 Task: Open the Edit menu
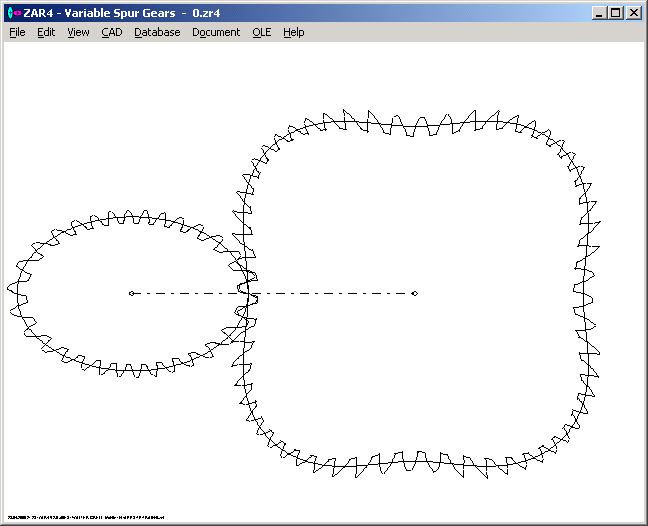(x=46, y=32)
